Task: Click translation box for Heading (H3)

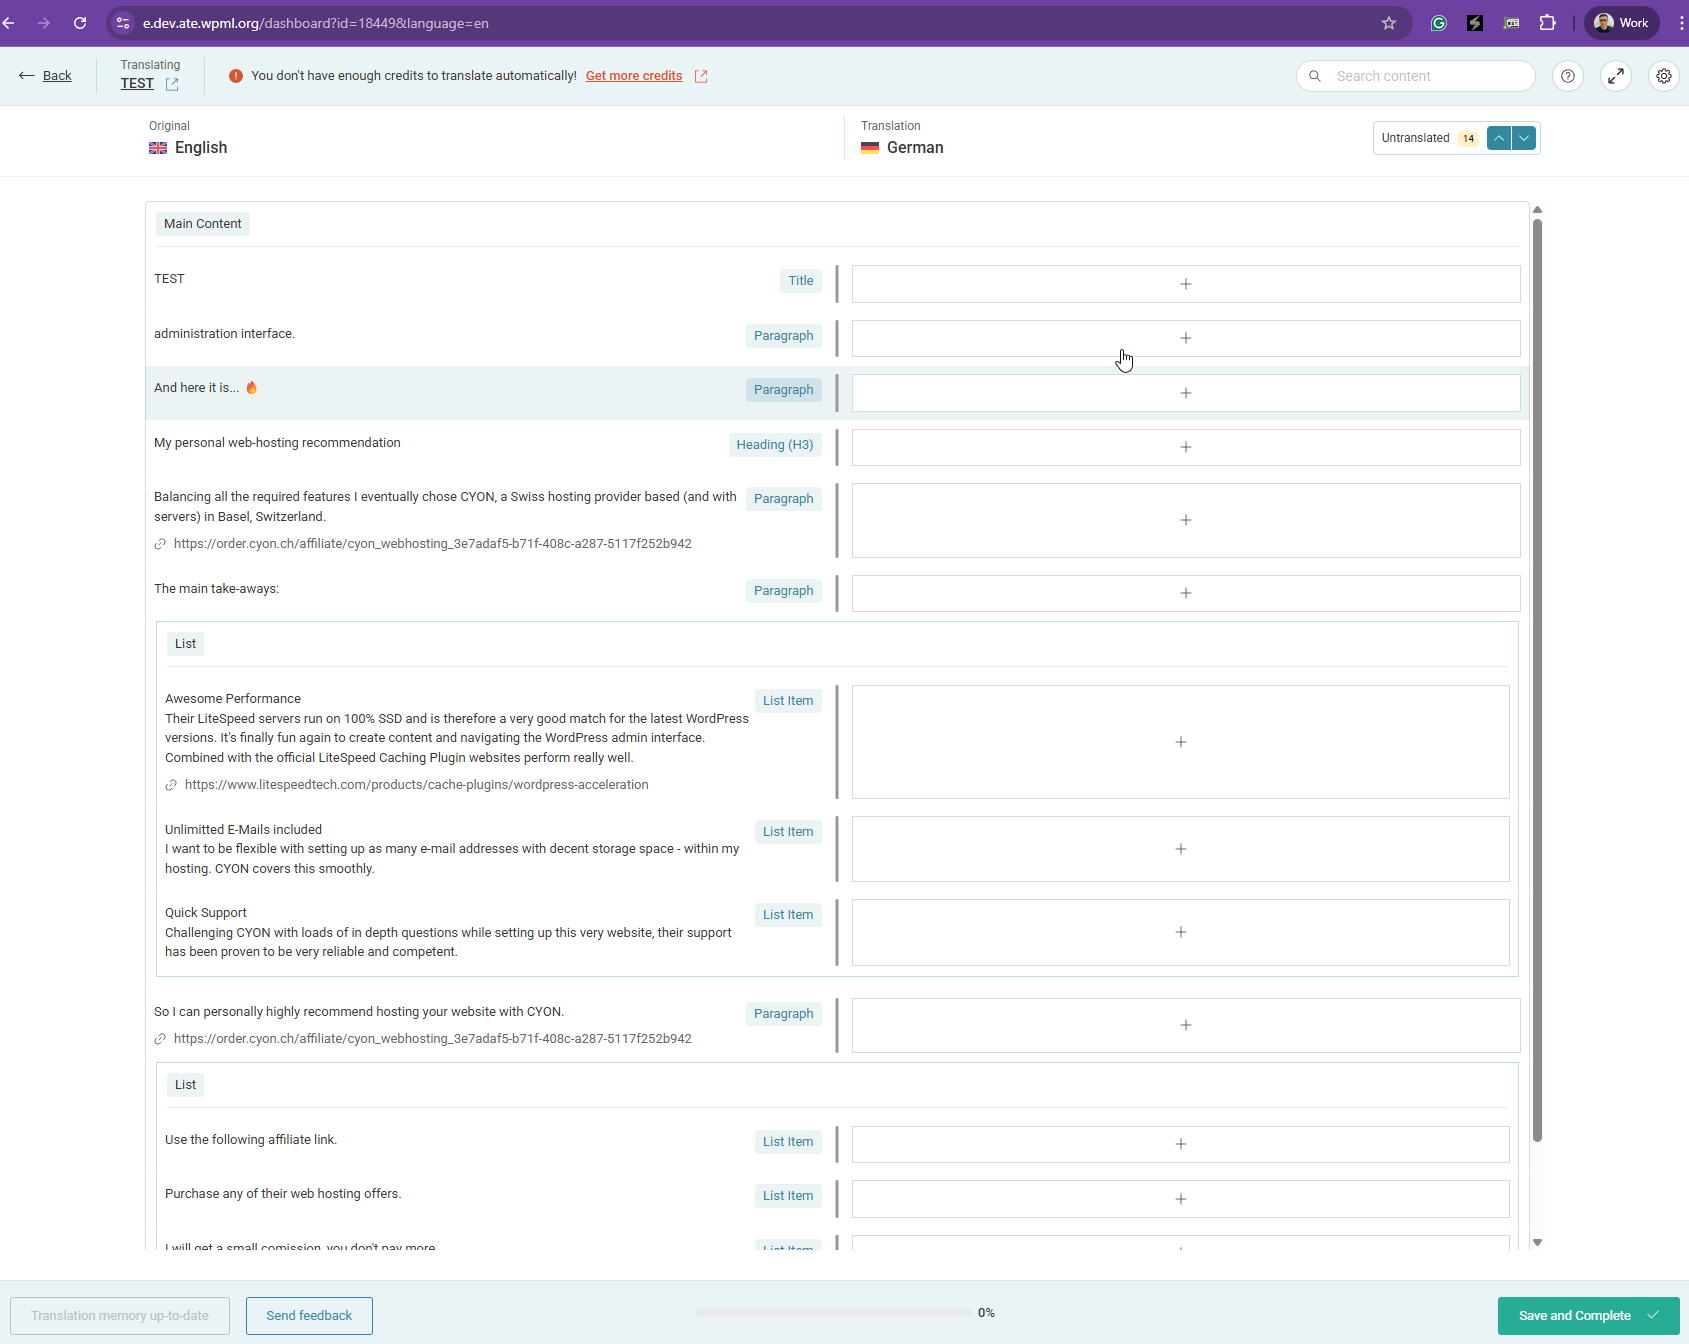Action: (x=1186, y=447)
